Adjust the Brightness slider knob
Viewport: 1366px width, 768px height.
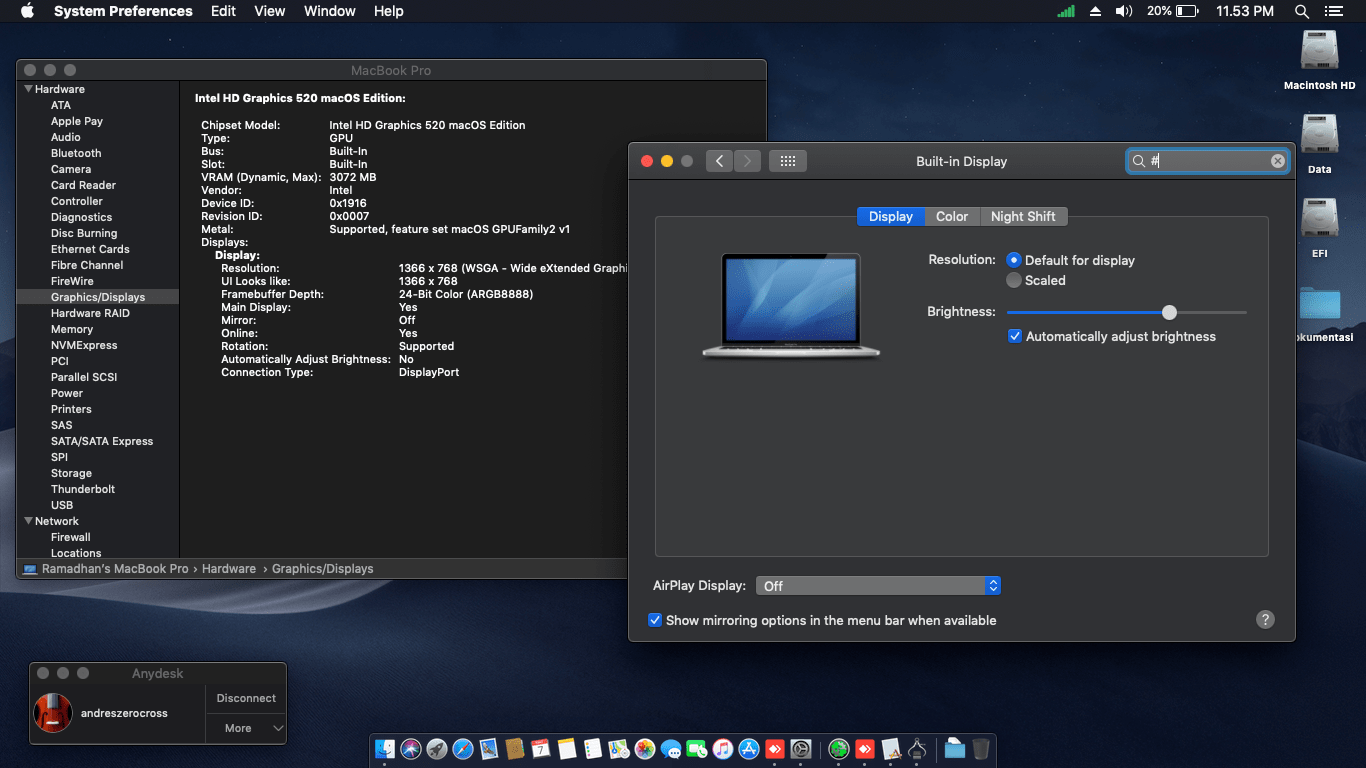pyautogui.click(x=1169, y=312)
